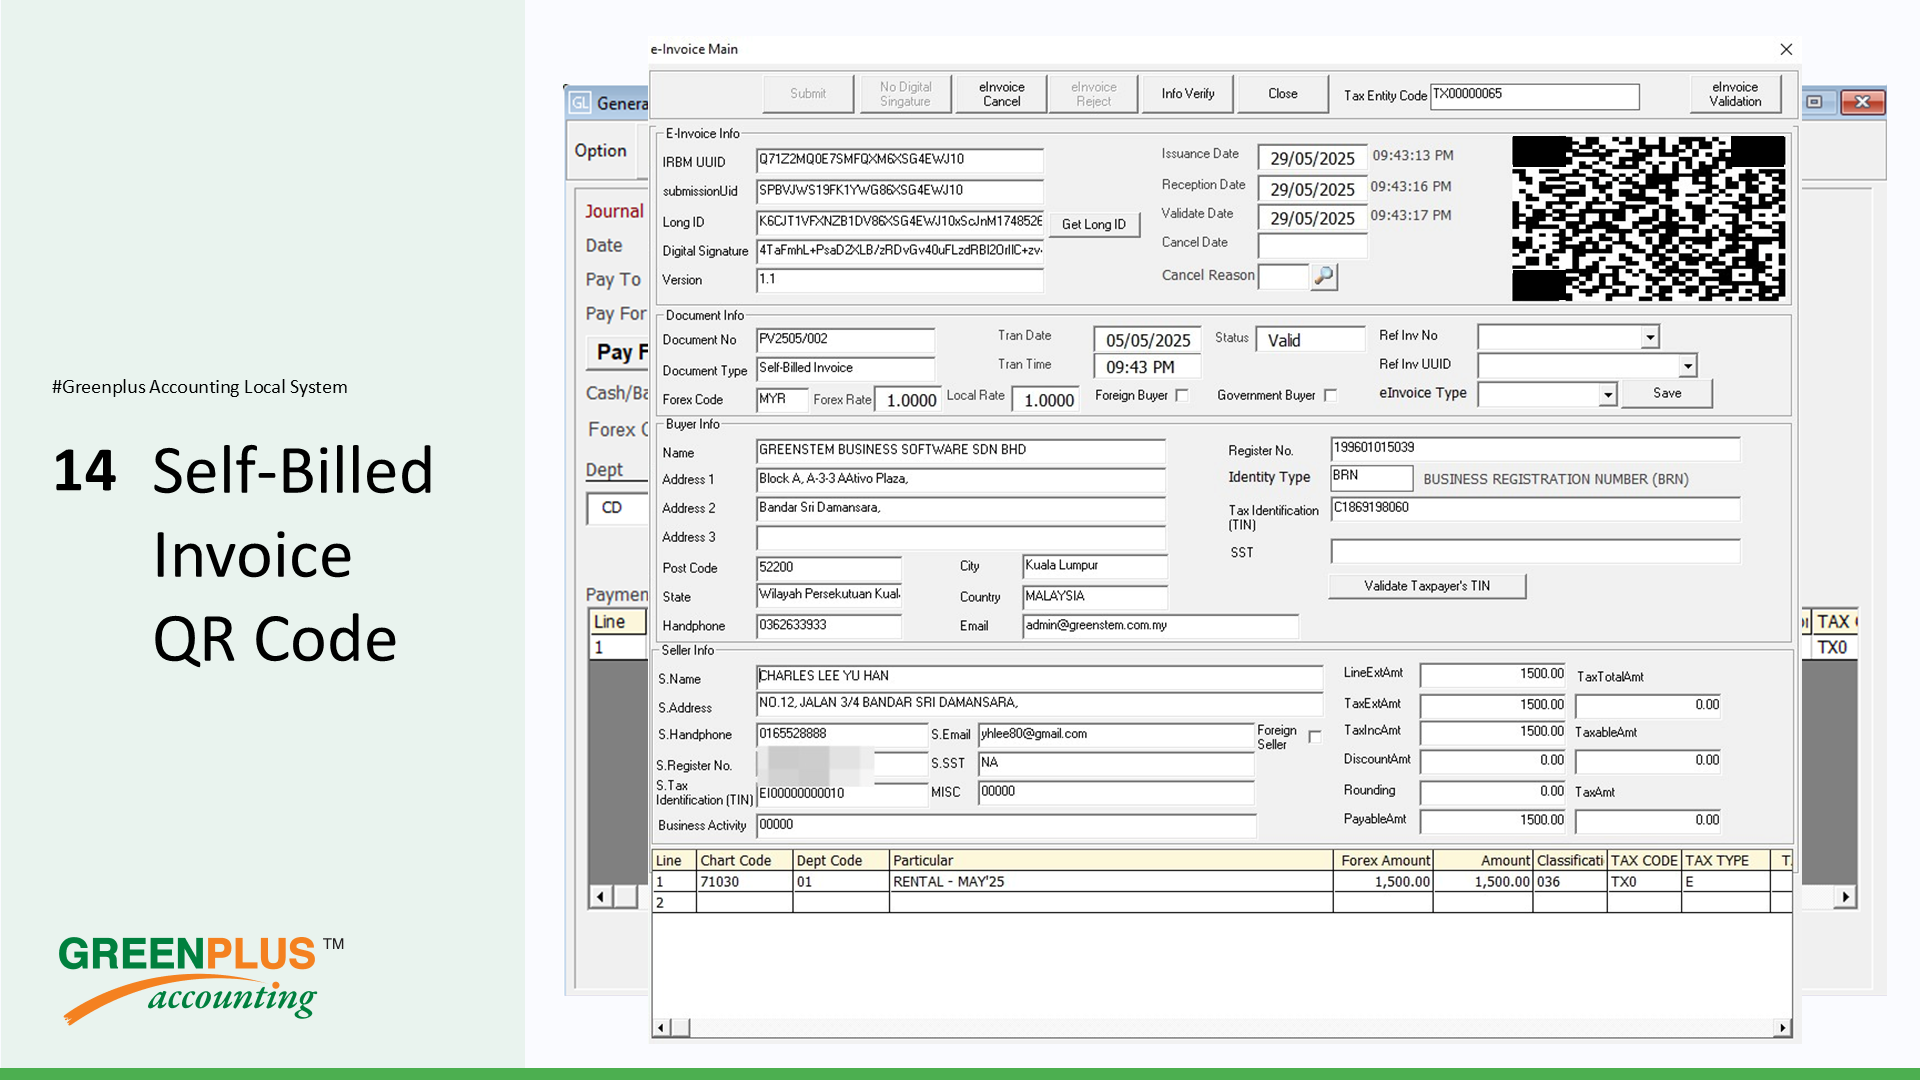The image size is (1920, 1080).
Task: Click the Version field
Action: point(900,280)
